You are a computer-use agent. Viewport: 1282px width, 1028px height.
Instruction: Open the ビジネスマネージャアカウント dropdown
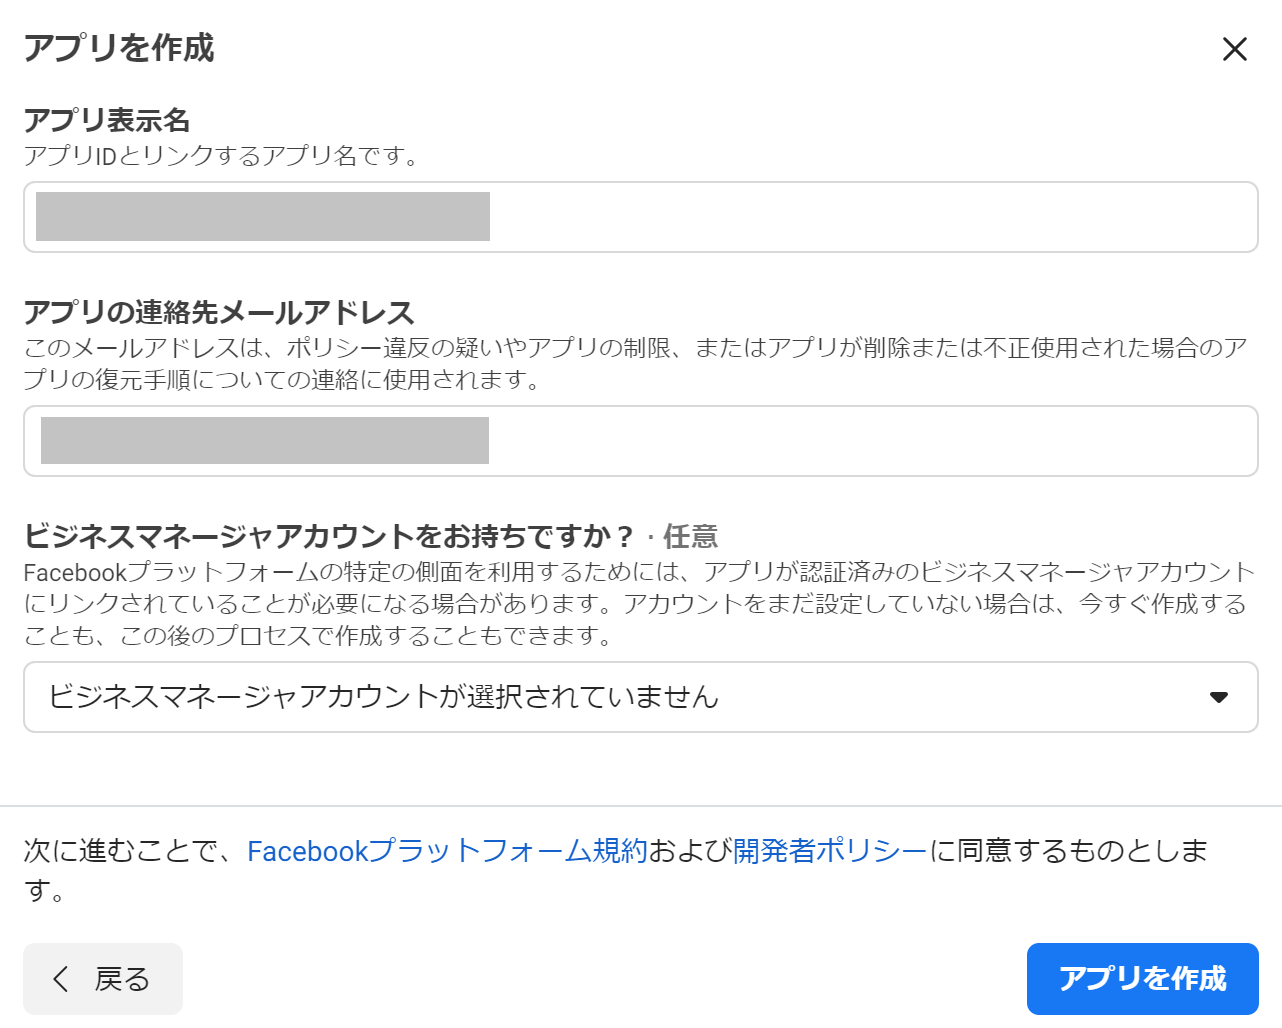(640, 697)
